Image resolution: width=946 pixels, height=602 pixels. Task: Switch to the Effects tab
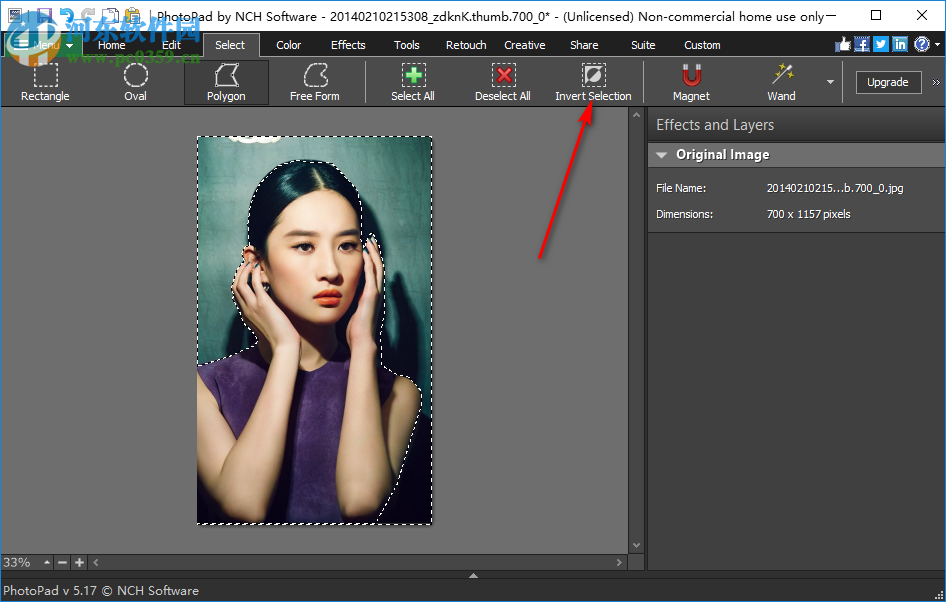347,45
